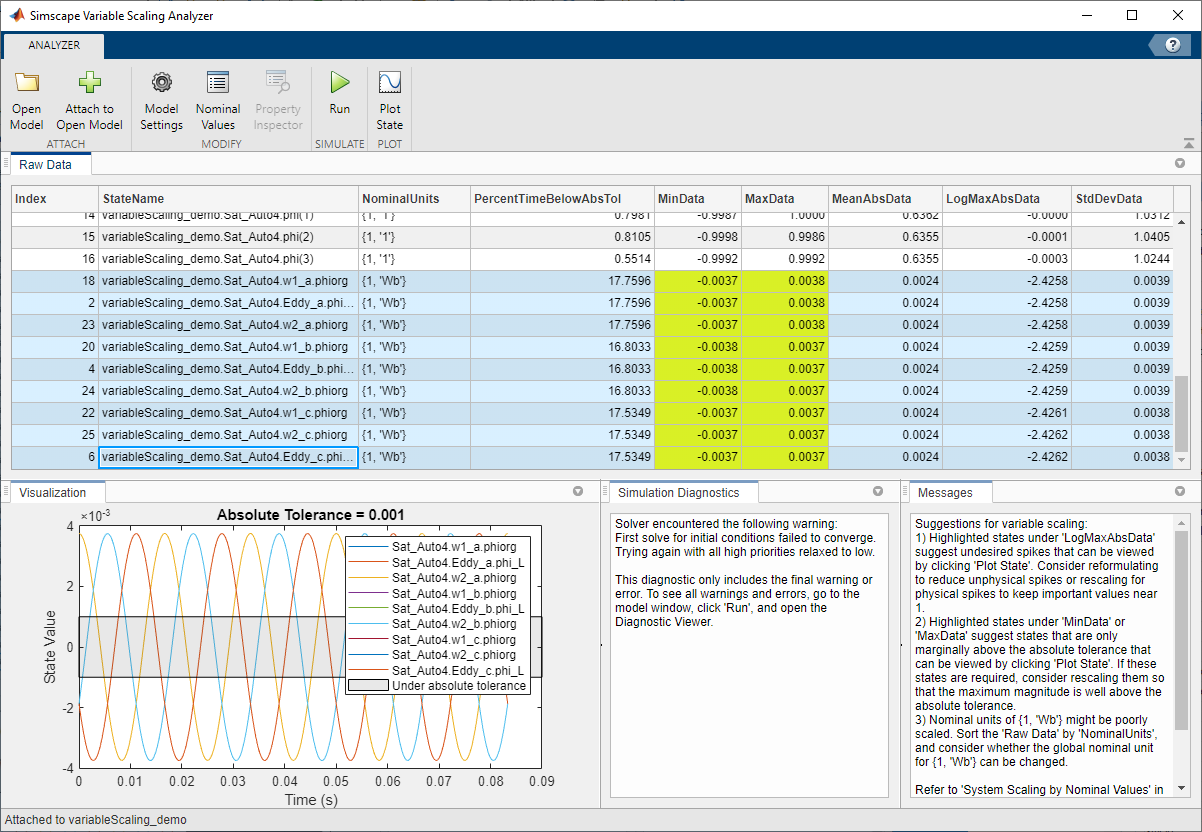Viewport: 1202px width, 832px height.
Task: Click the Open Model folder icon
Action: click(27, 84)
